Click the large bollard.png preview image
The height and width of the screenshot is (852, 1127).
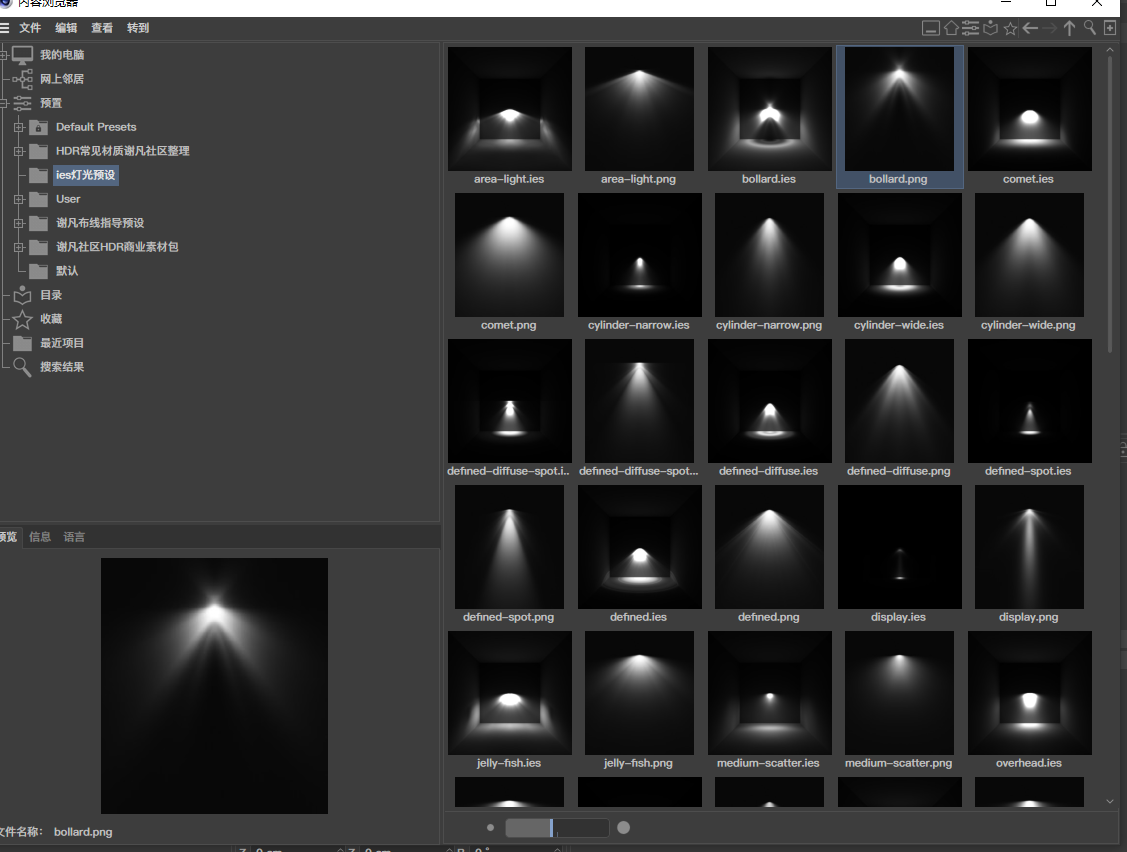(x=214, y=686)
